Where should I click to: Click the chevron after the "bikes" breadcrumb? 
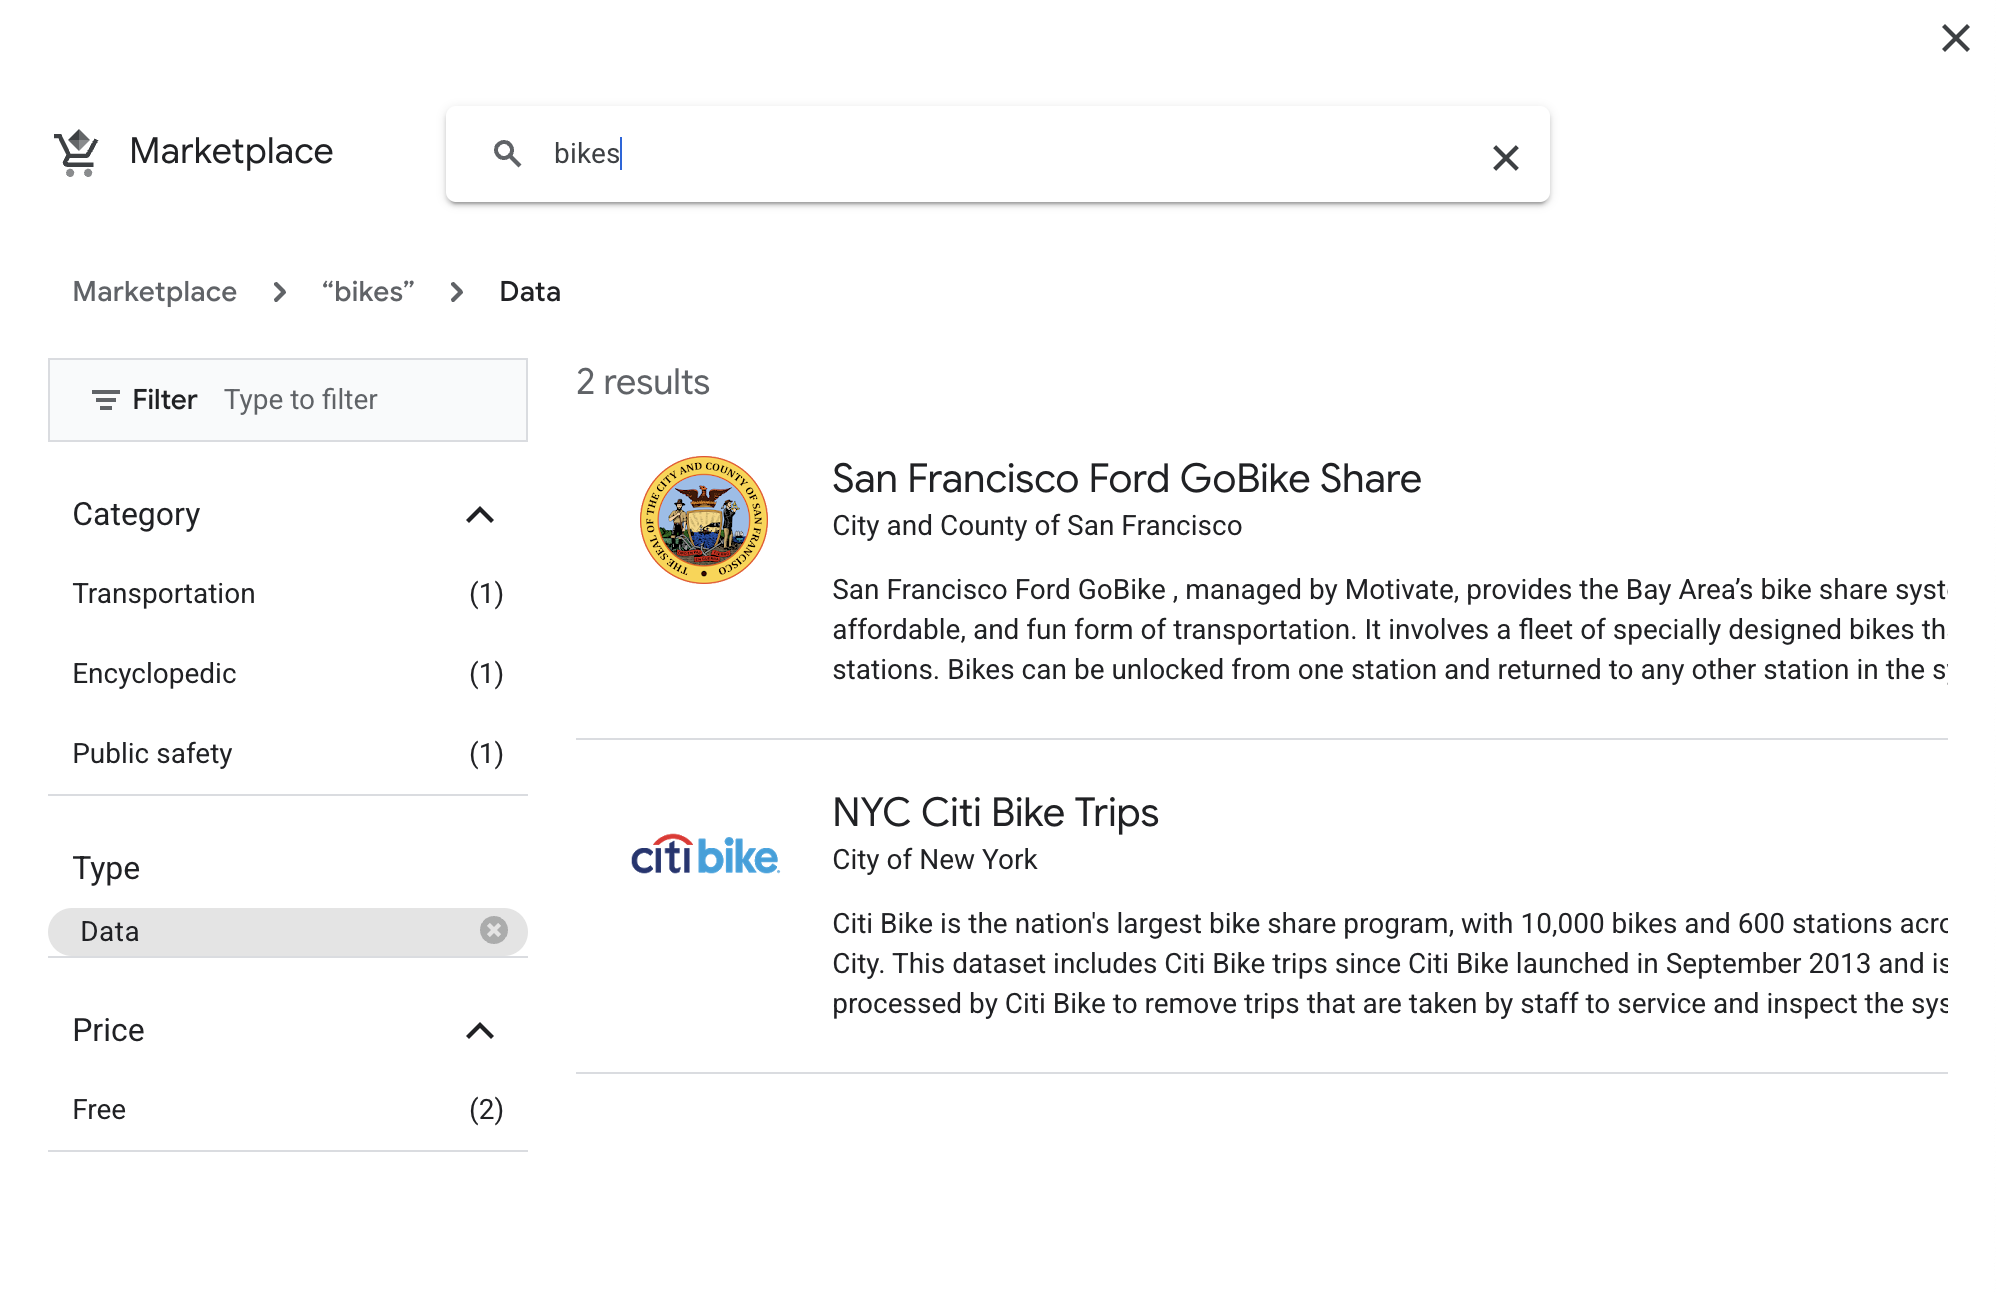[x=457, y=292]
